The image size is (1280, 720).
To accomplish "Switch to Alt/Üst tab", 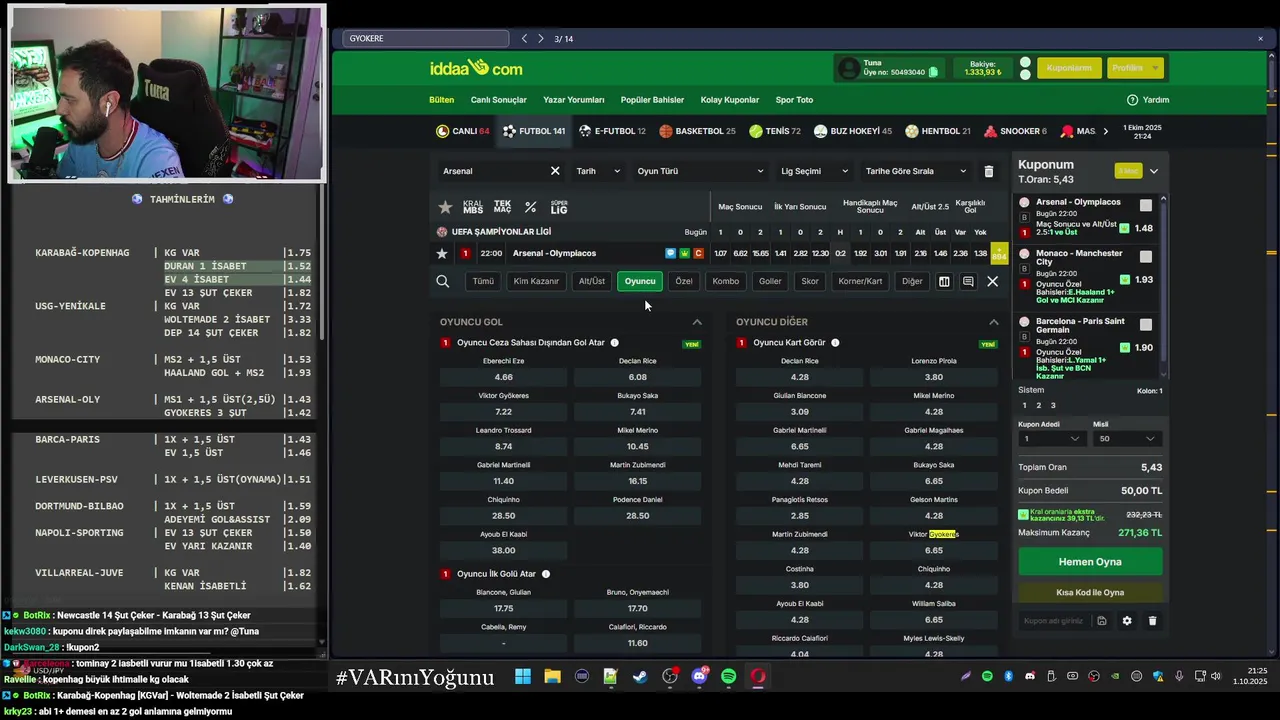I will 592,282.
